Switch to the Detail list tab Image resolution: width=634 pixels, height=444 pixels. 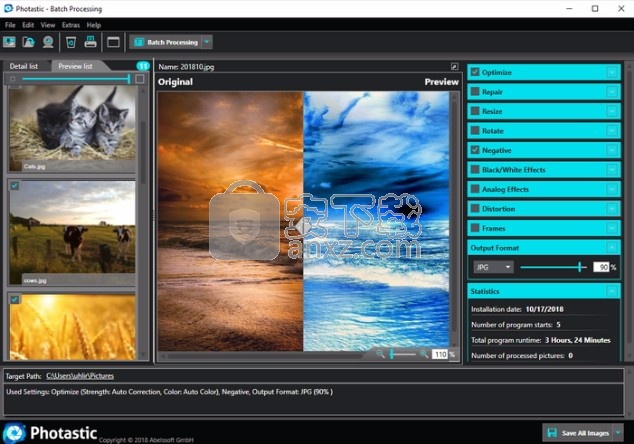coord(24,66)
